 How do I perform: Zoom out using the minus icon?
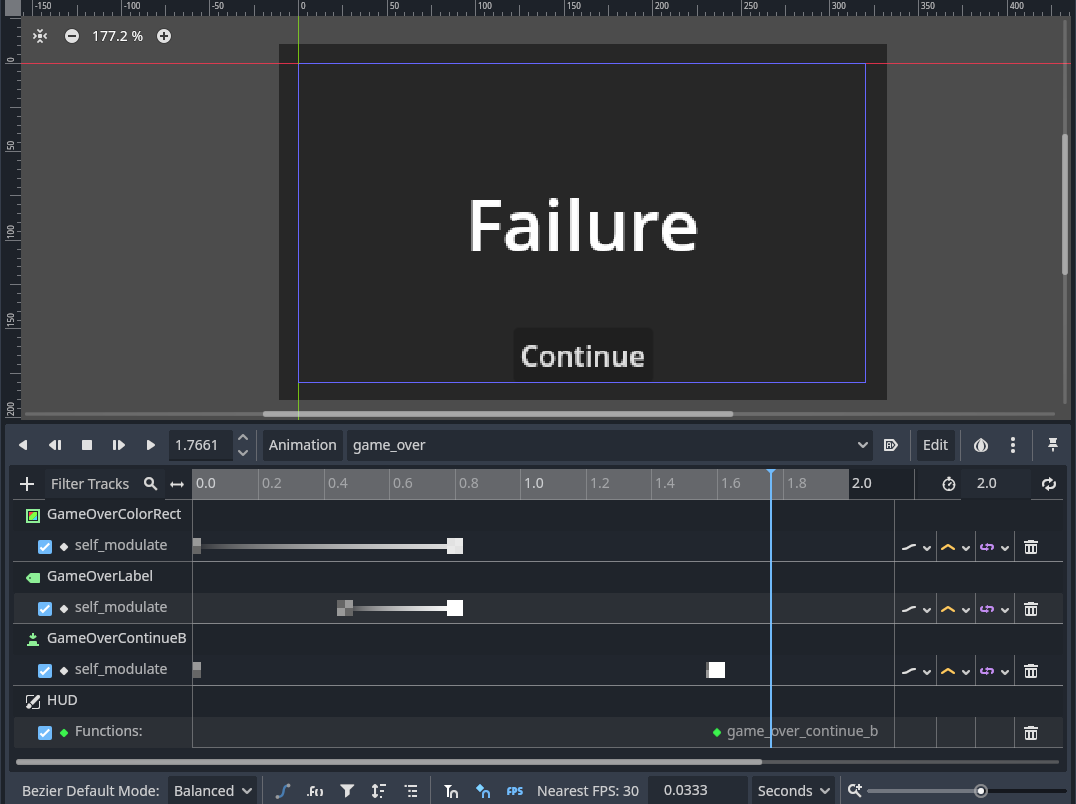(72, 36)
